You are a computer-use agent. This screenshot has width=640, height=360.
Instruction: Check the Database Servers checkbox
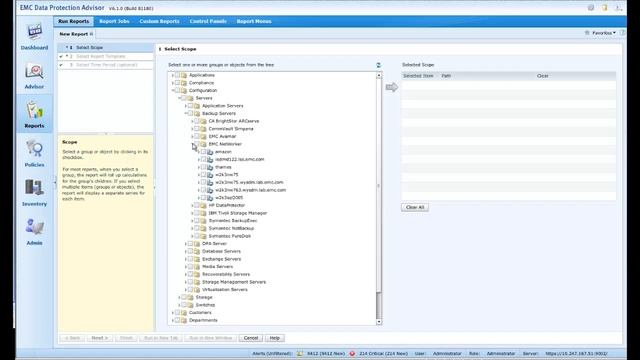pos(191,251)
